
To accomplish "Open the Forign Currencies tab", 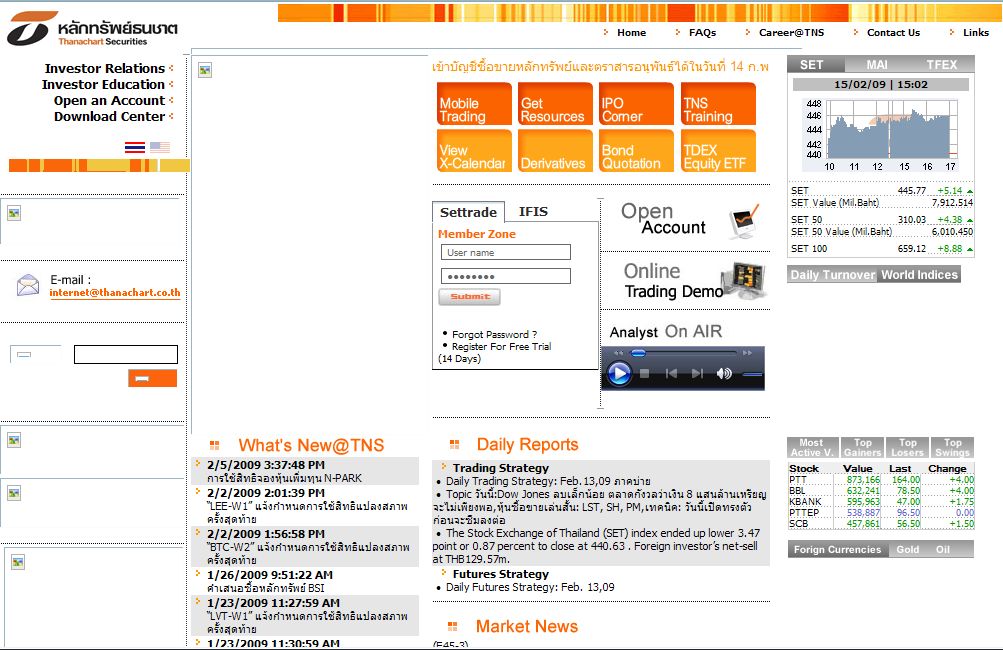I will tap(837, 550).
